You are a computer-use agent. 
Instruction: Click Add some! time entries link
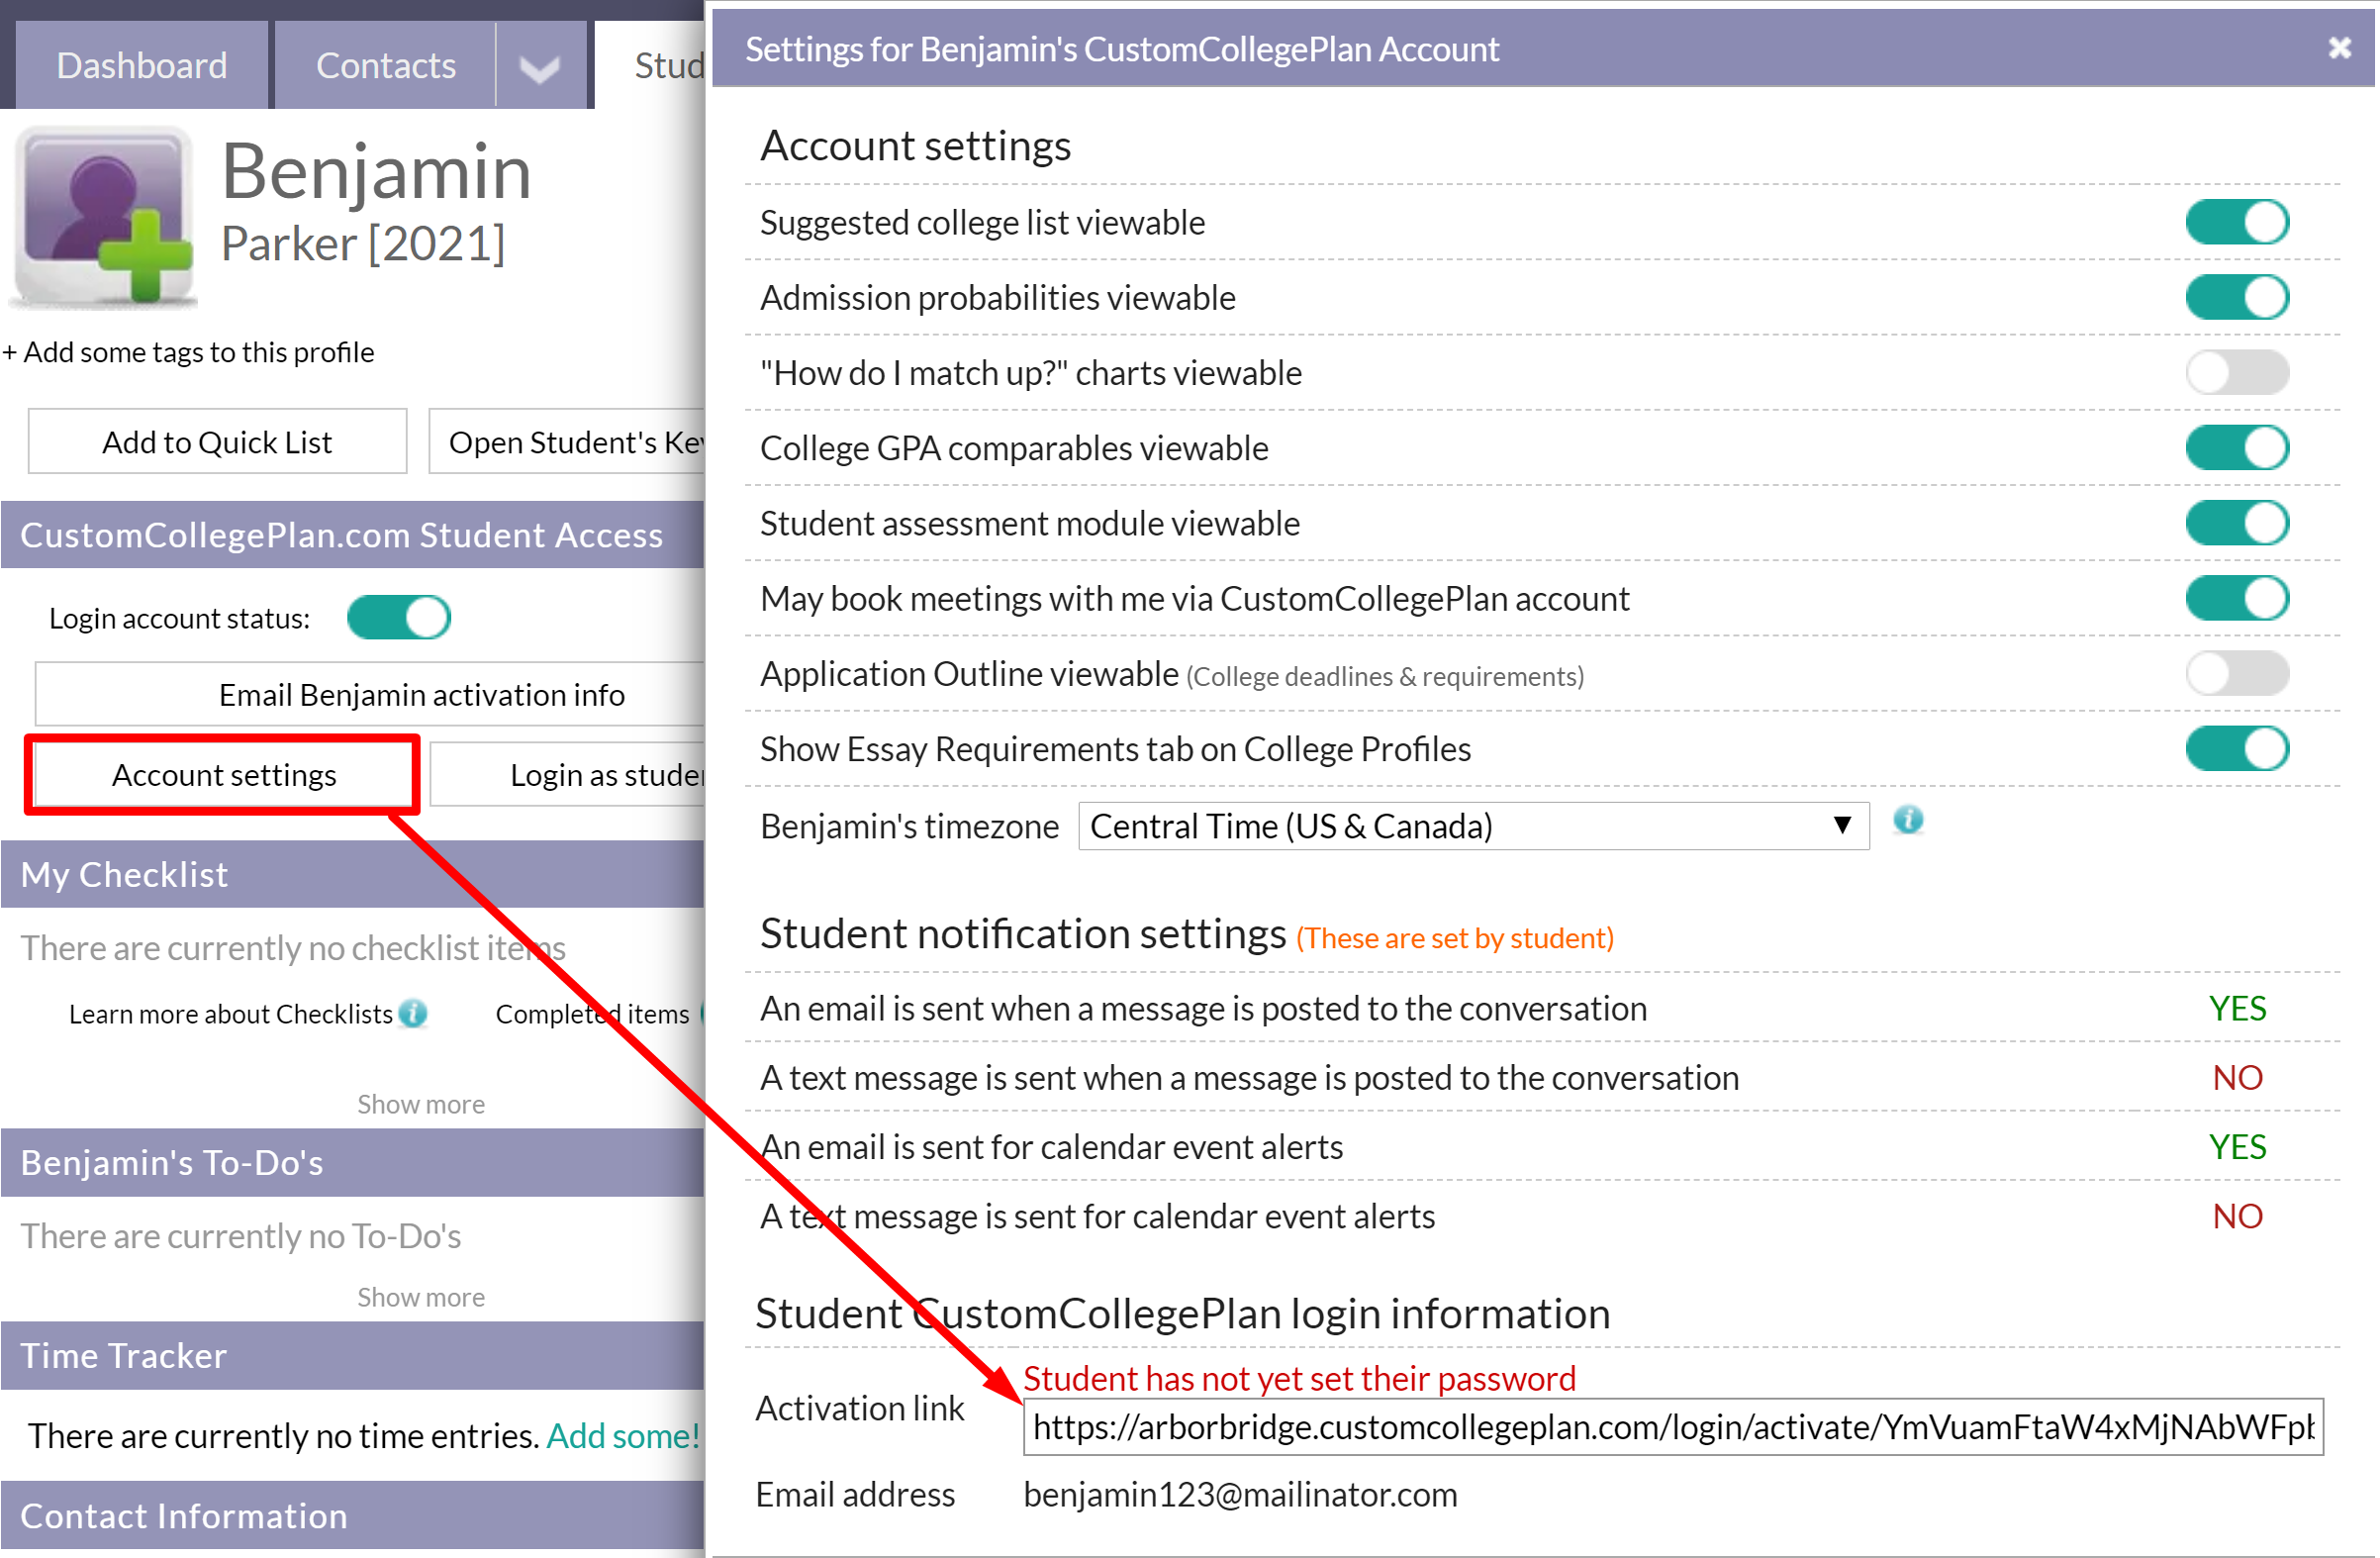click(x=622, y=1435)
